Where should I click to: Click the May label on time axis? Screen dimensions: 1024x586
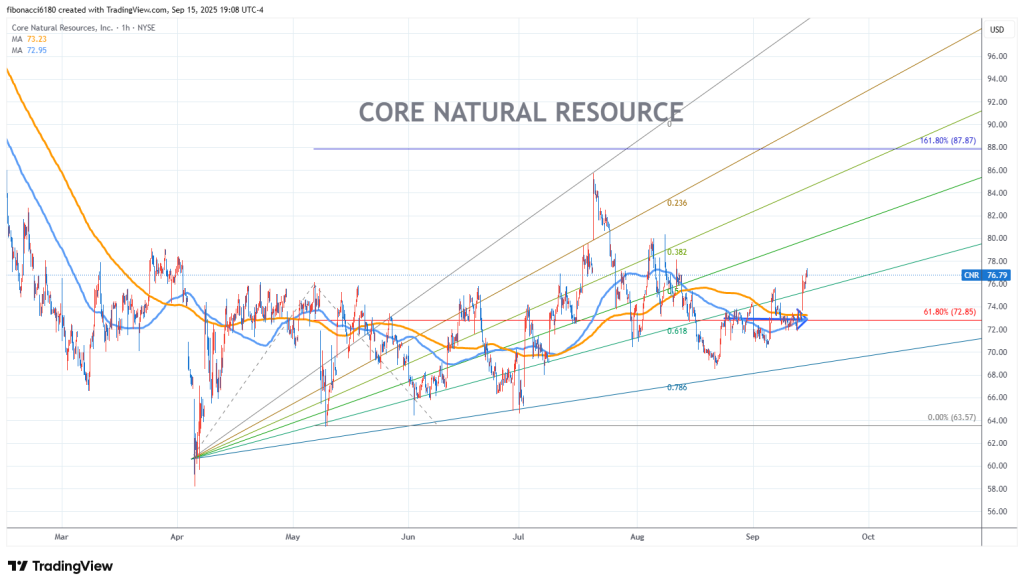point(293,537)
